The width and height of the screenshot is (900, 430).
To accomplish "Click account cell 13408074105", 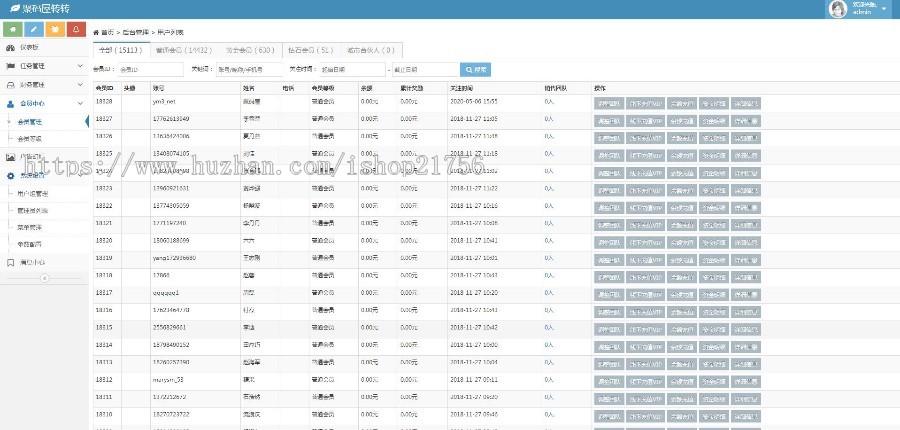I will click(171, 153).
